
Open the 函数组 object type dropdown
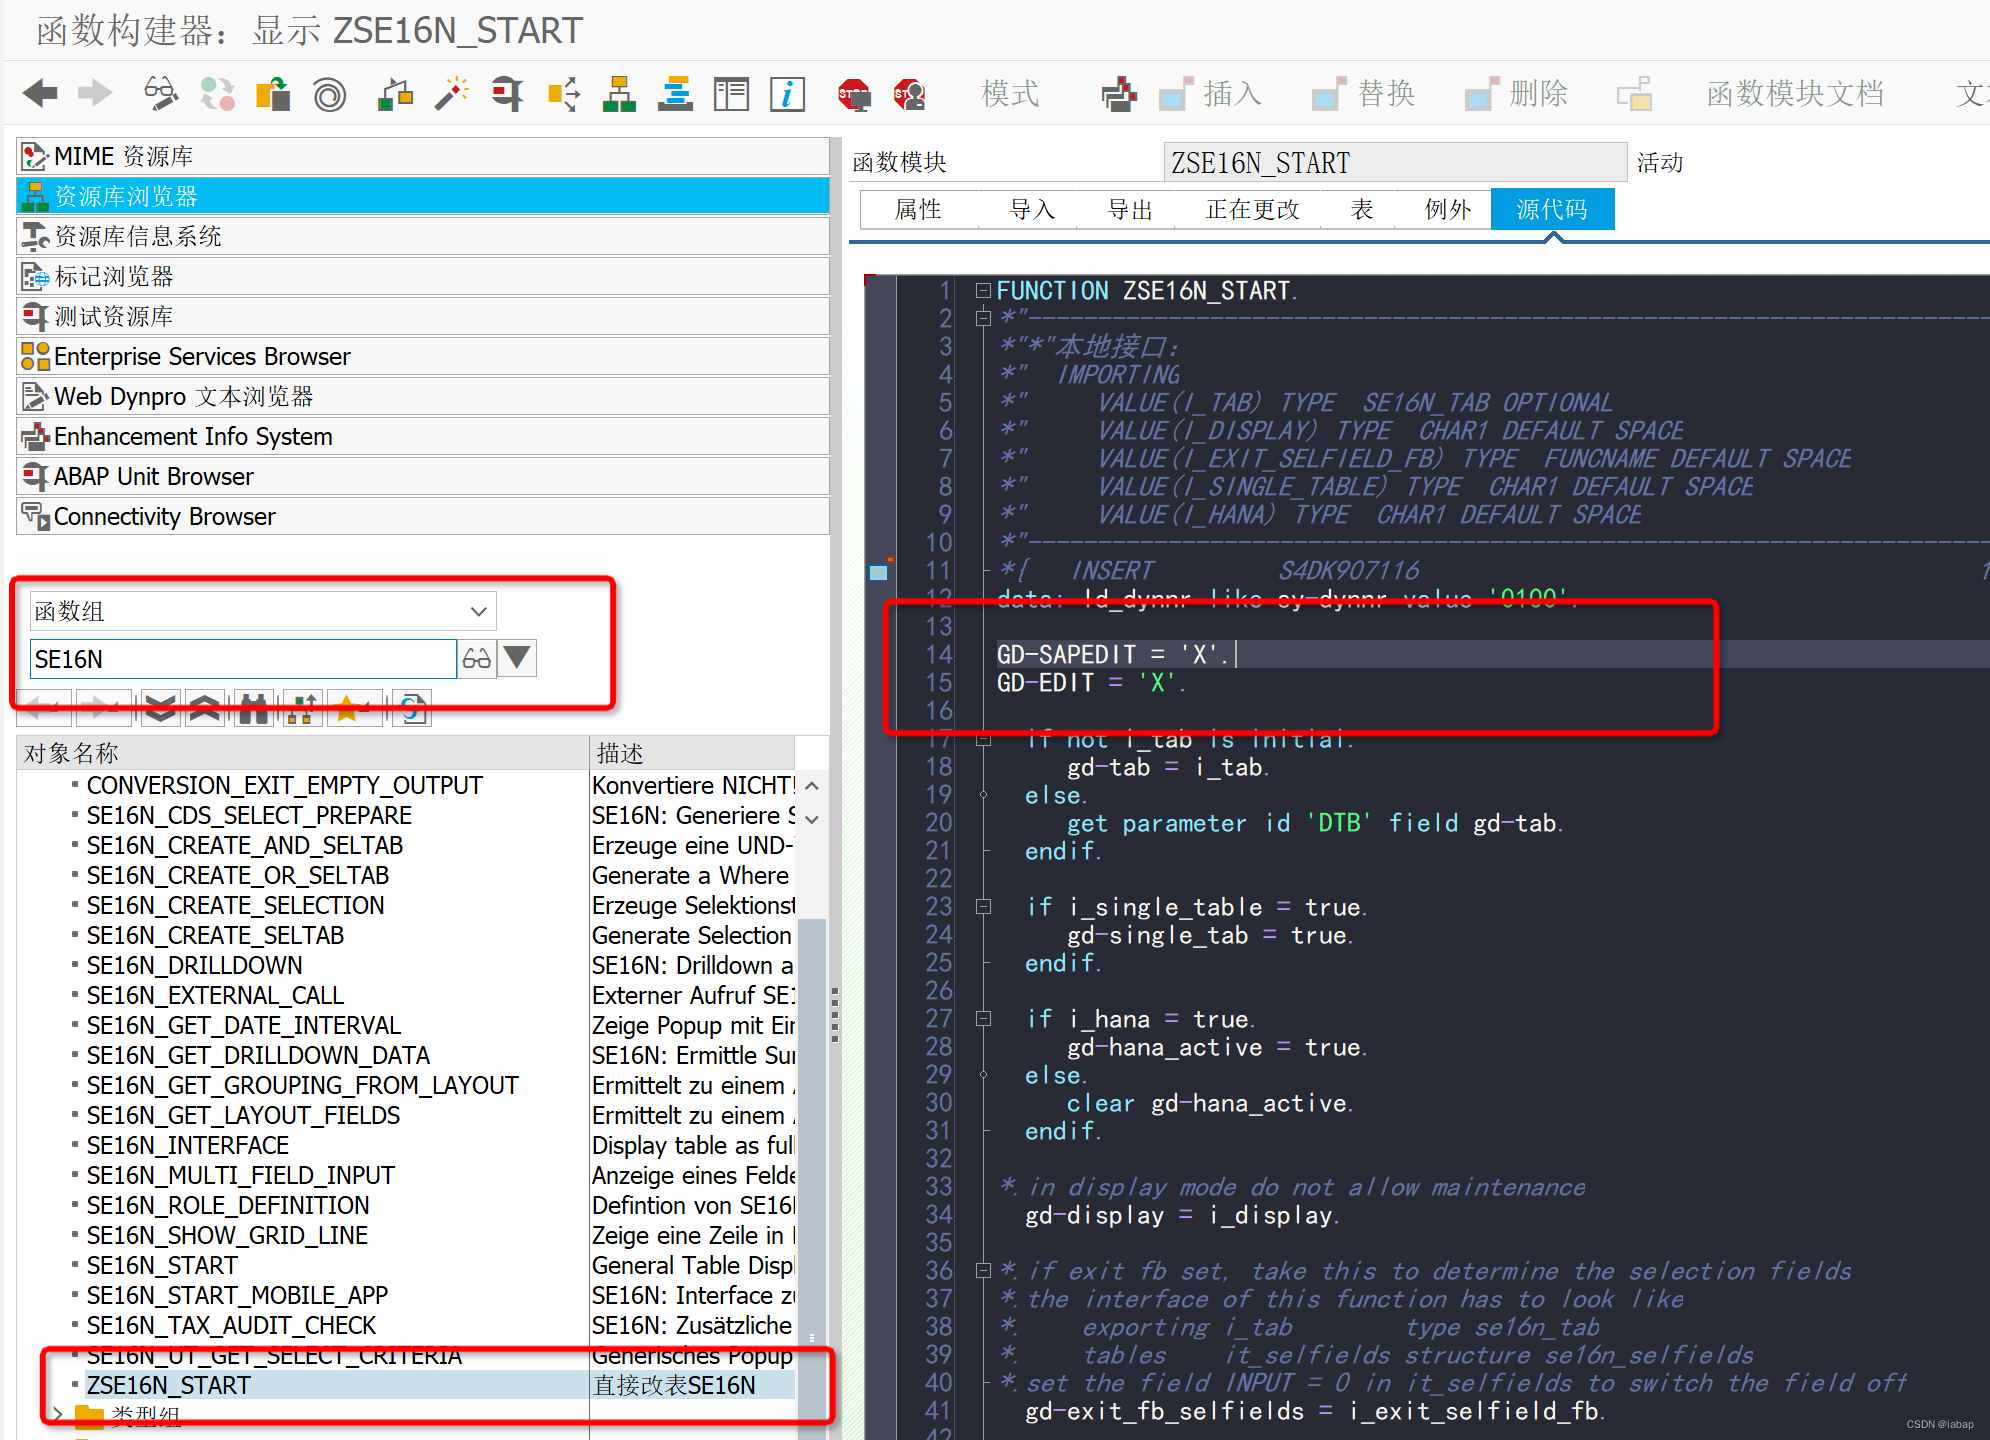[x=478, y=611]
